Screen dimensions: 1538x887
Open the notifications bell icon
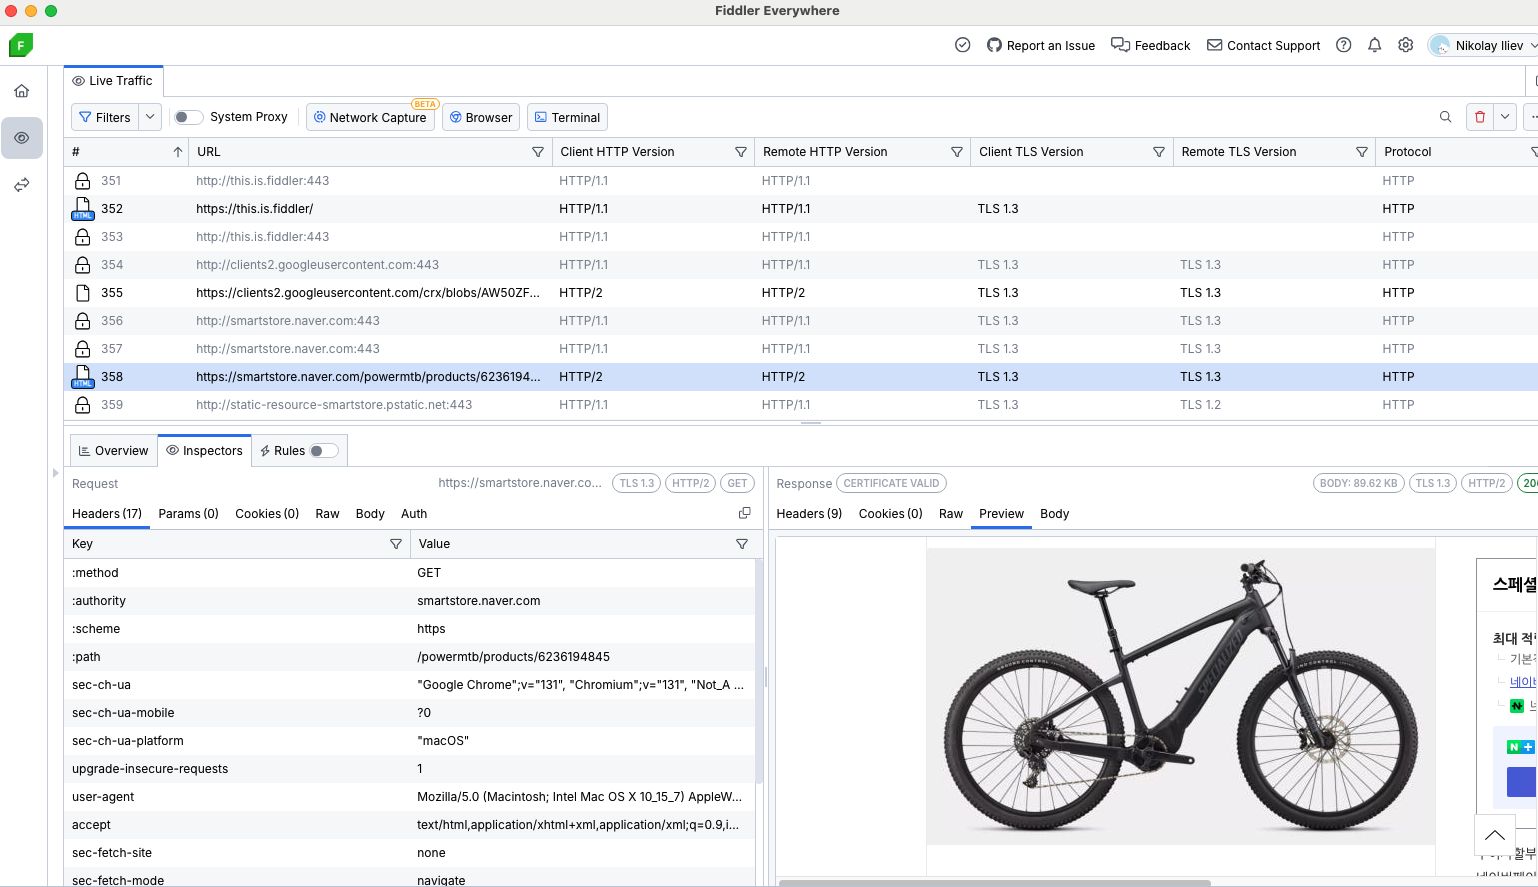coord(1374,45)
